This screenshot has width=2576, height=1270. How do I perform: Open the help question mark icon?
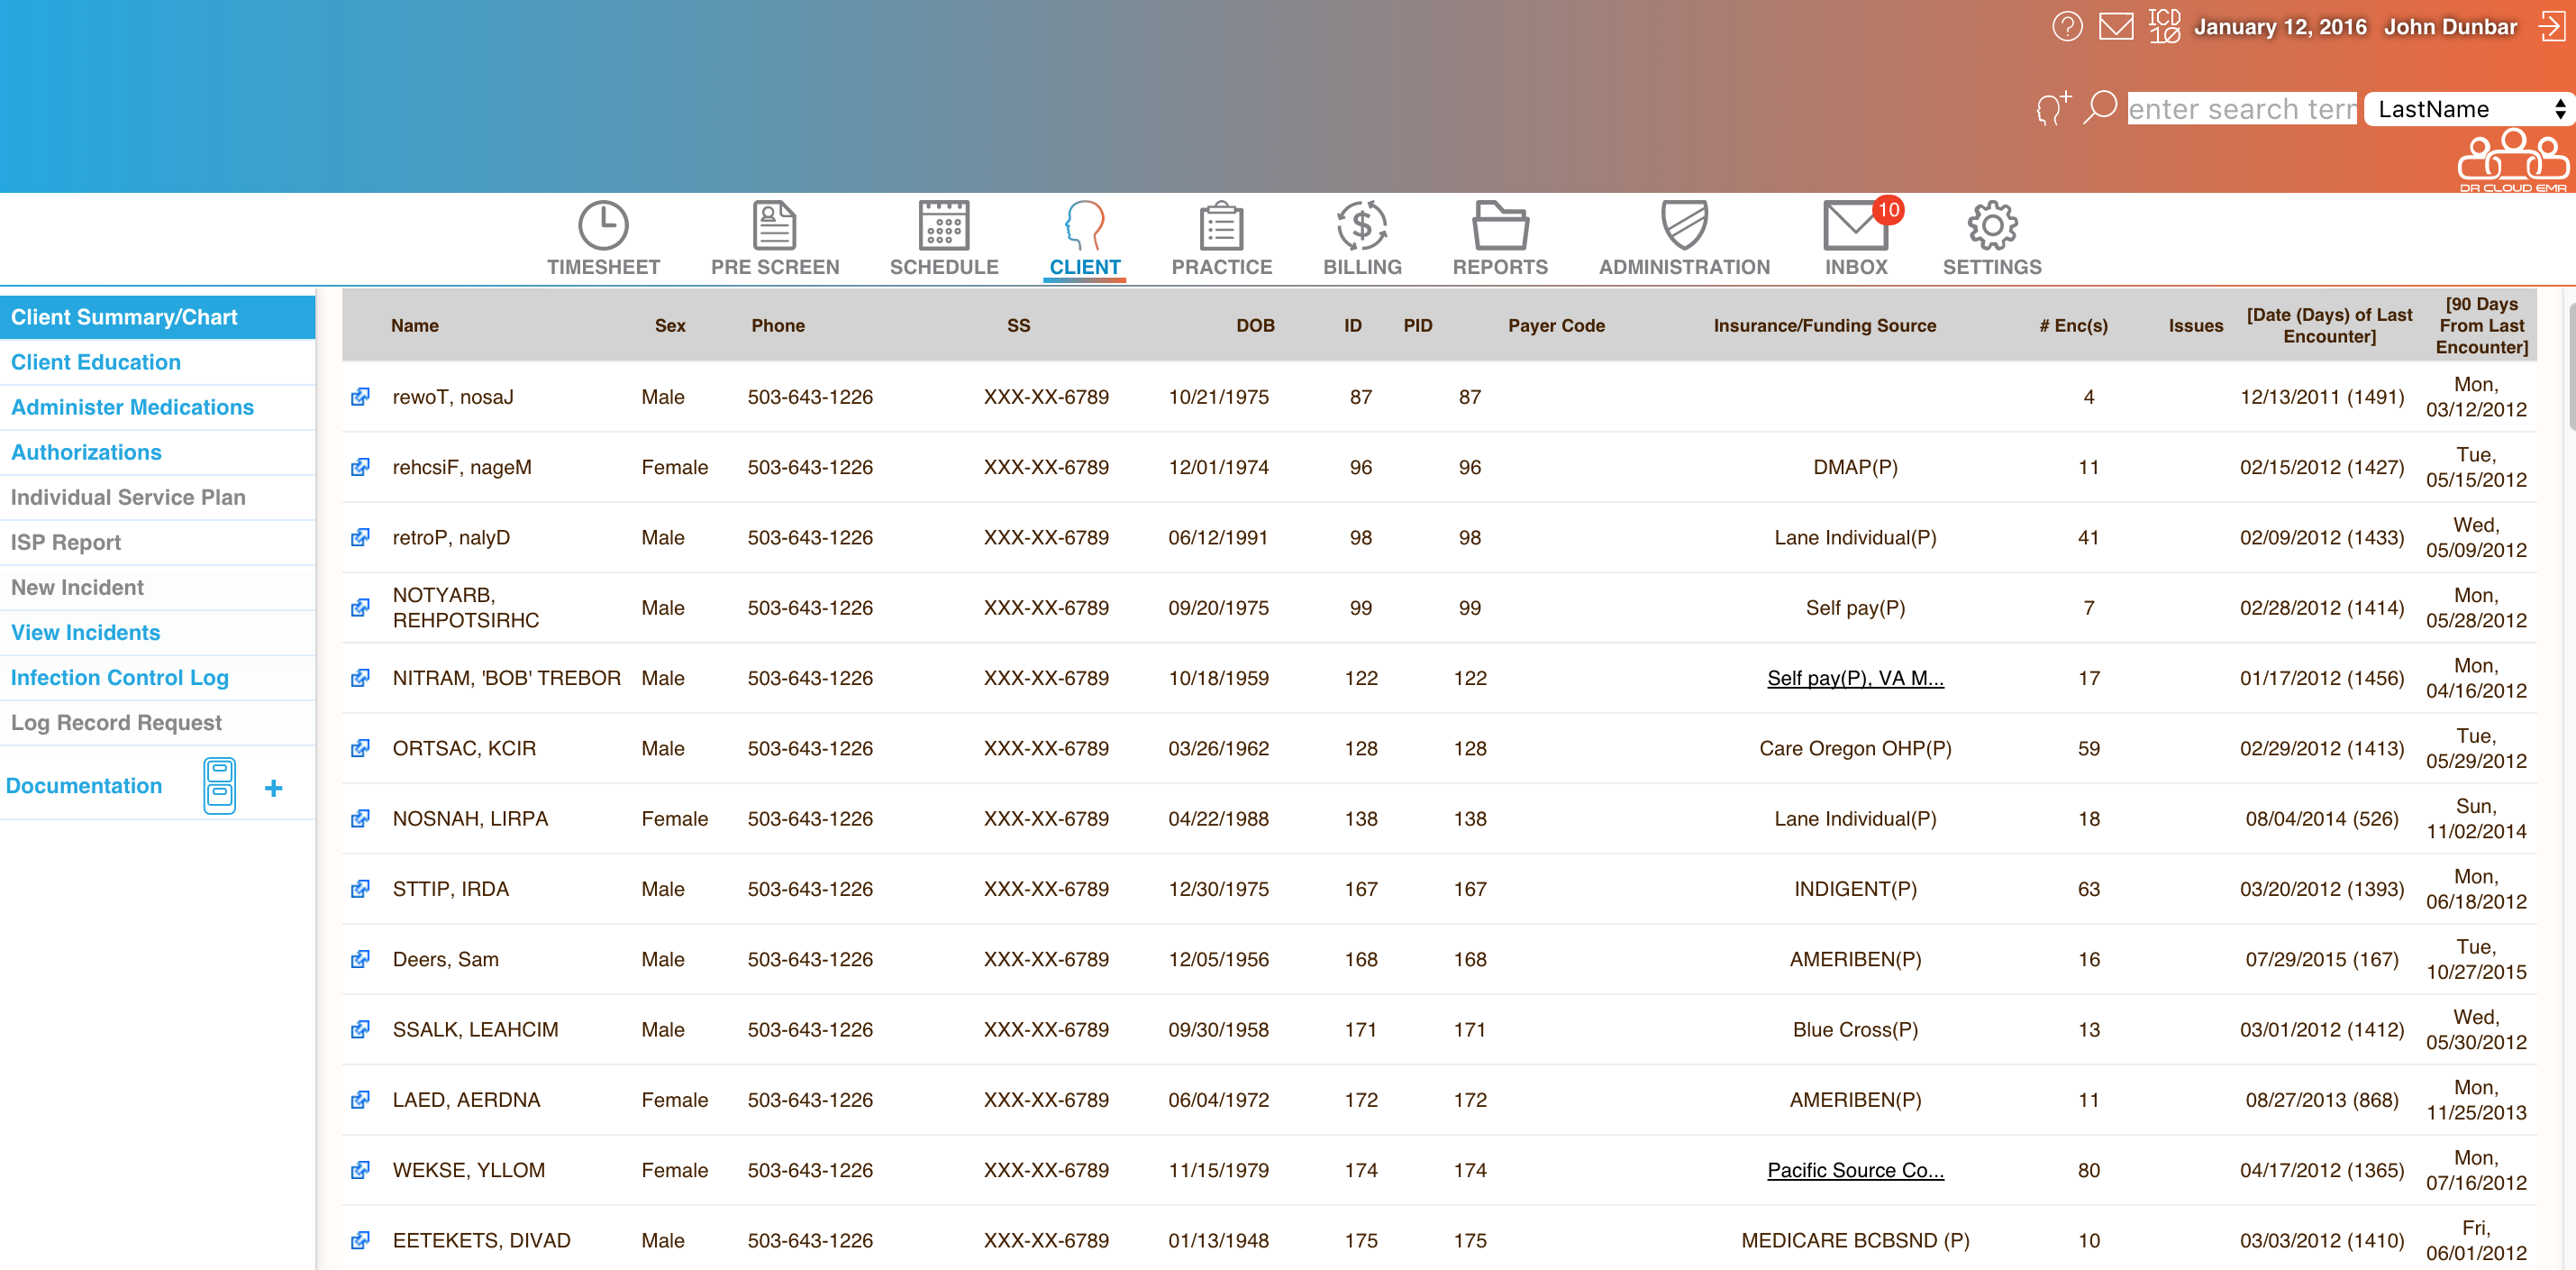click(2066, 26)
